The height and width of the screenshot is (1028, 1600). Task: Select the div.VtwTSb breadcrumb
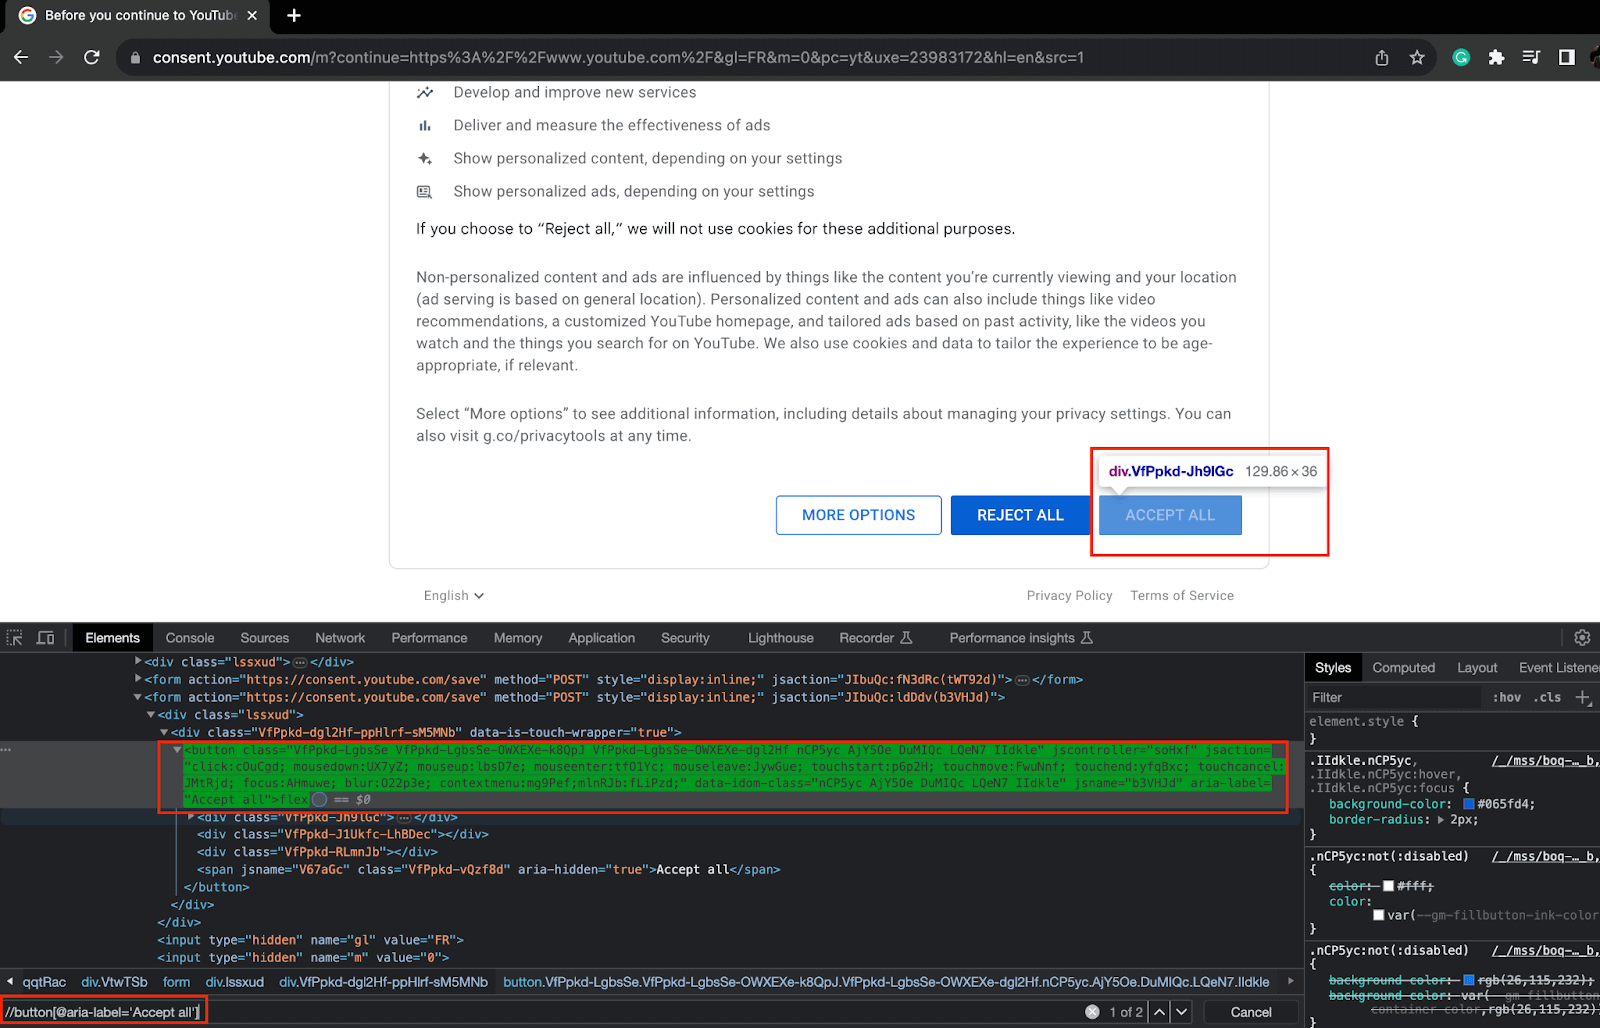pyautogui.click(x=114, y=982)
